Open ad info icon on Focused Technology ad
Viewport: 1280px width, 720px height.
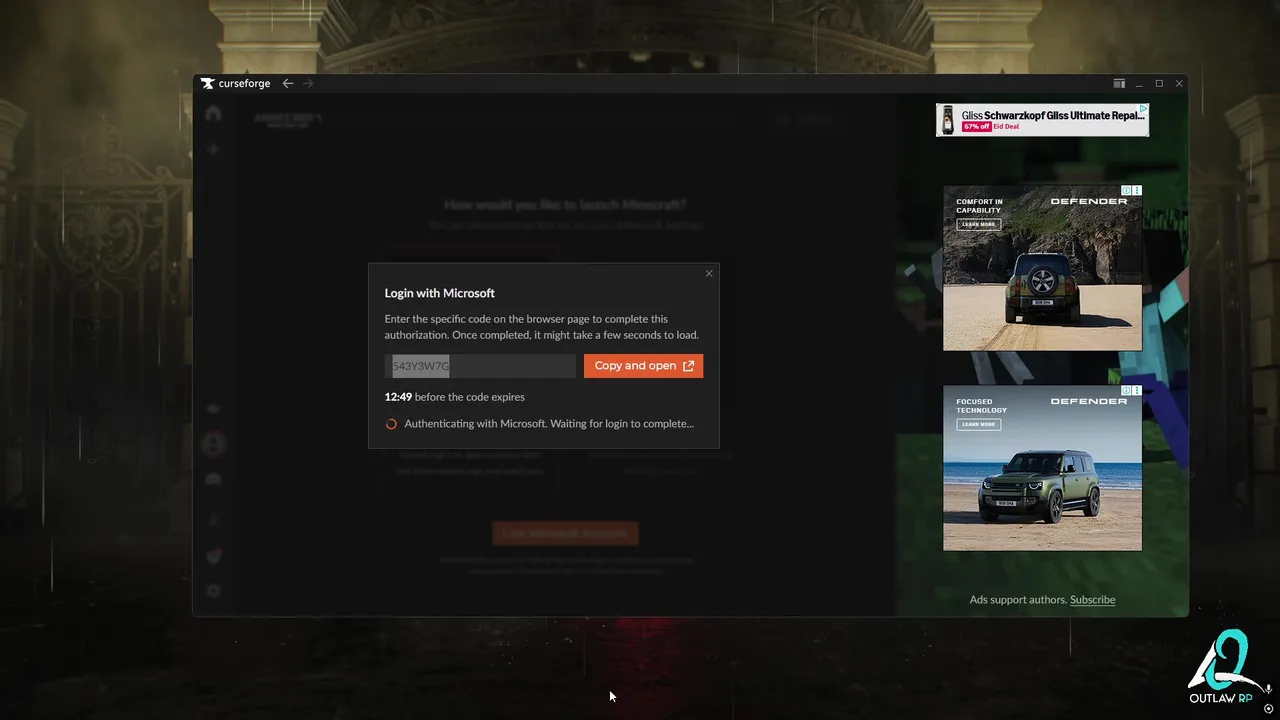pyautogui.click(x=1126, y=390)
